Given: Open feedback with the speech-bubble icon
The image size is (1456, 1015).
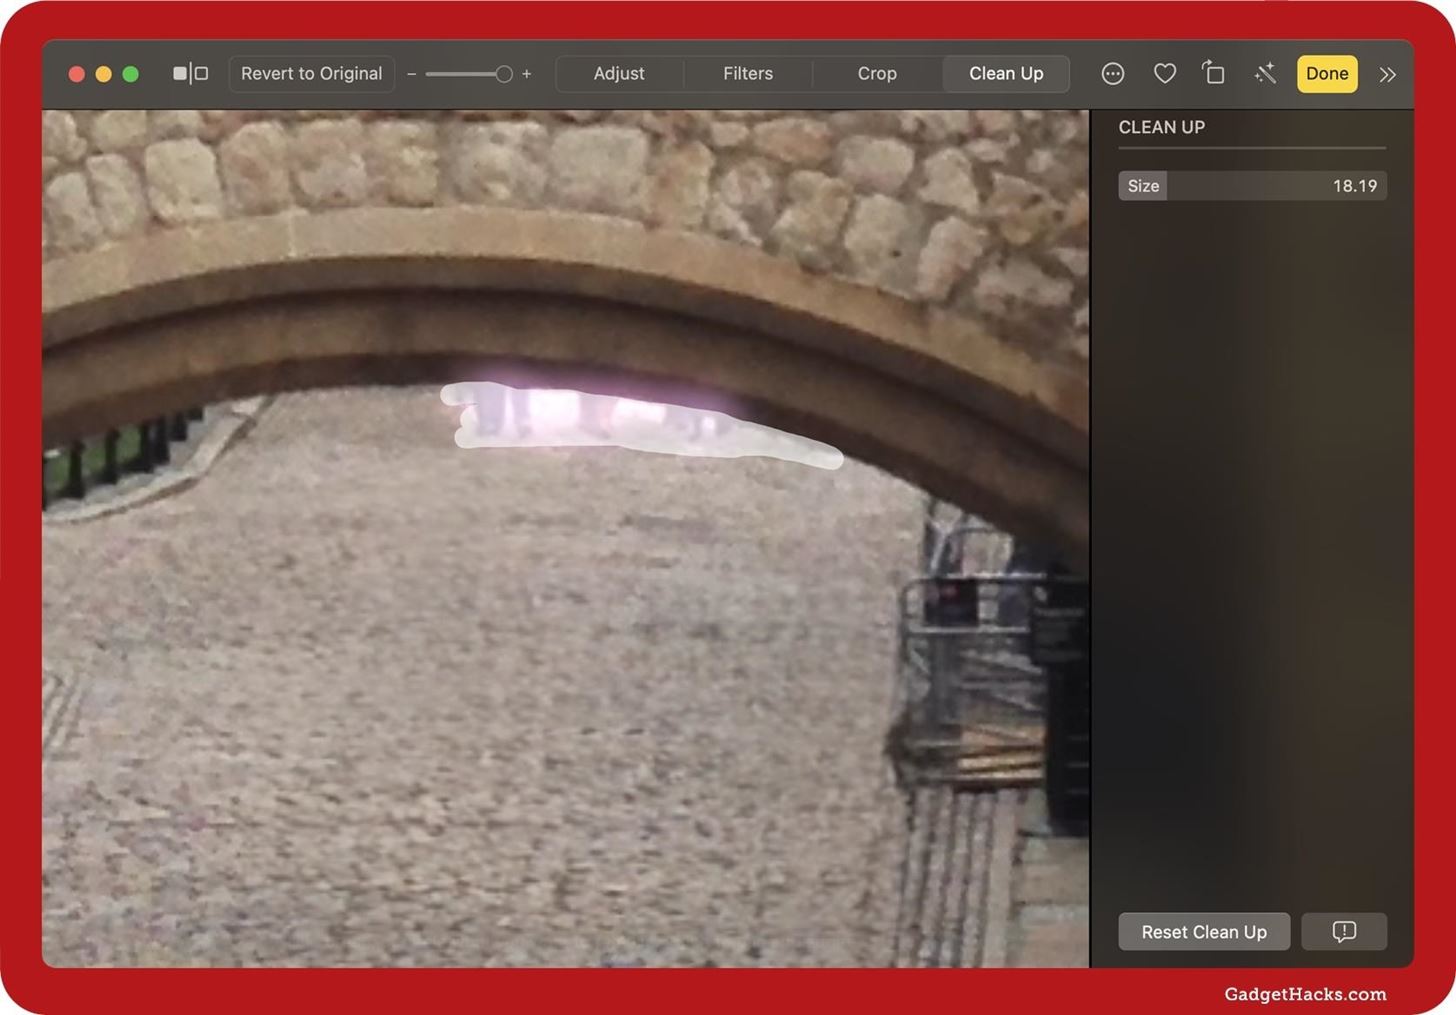Looking at the screenshot, I should 1344,931.
